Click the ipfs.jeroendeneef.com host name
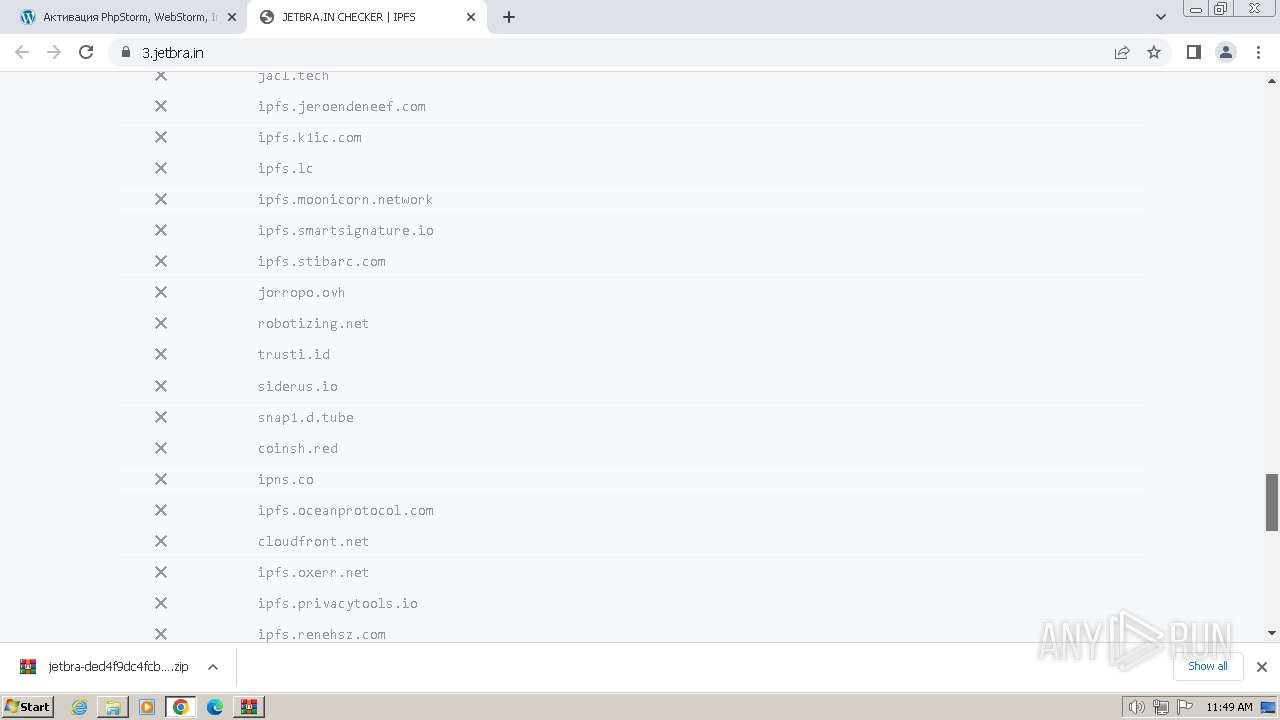The image size is (1280, 720). tap(341, 106)
